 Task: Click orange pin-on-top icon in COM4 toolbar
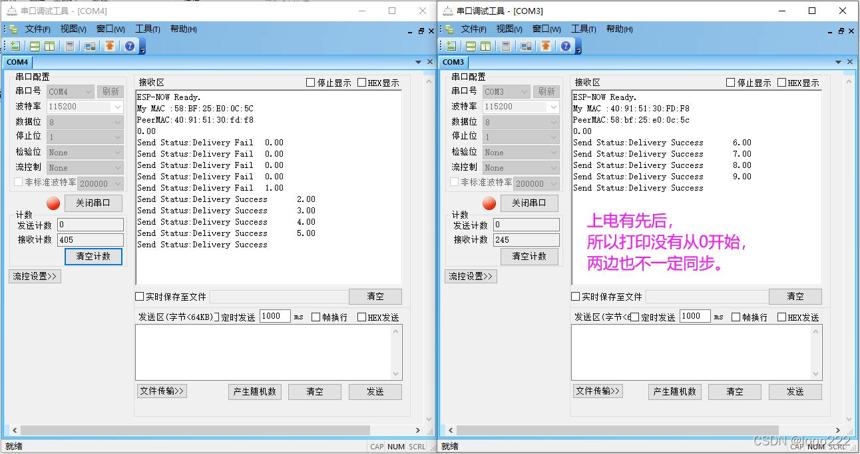coord(110,46)
